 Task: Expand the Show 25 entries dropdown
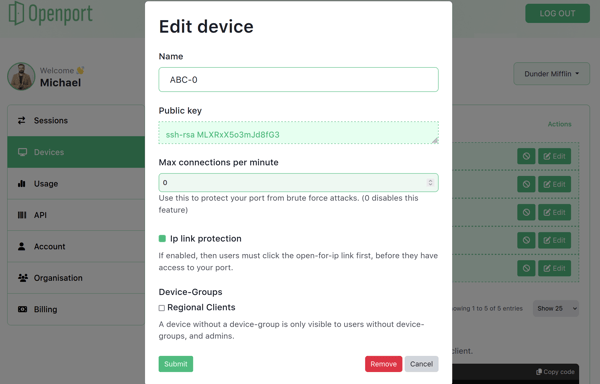tap(556, 308)
